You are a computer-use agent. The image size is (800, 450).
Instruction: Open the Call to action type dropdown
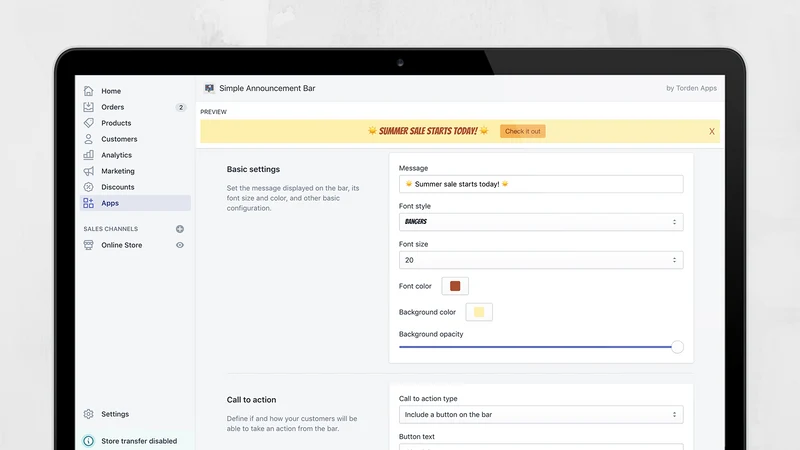pyautogui.click(x=541, y=415)
